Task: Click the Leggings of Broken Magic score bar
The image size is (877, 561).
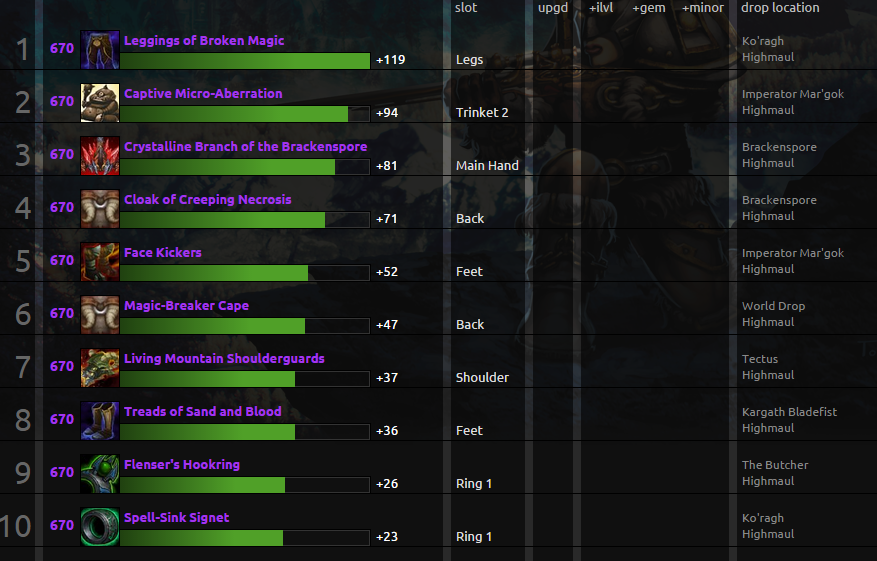Action: [245, 61]
